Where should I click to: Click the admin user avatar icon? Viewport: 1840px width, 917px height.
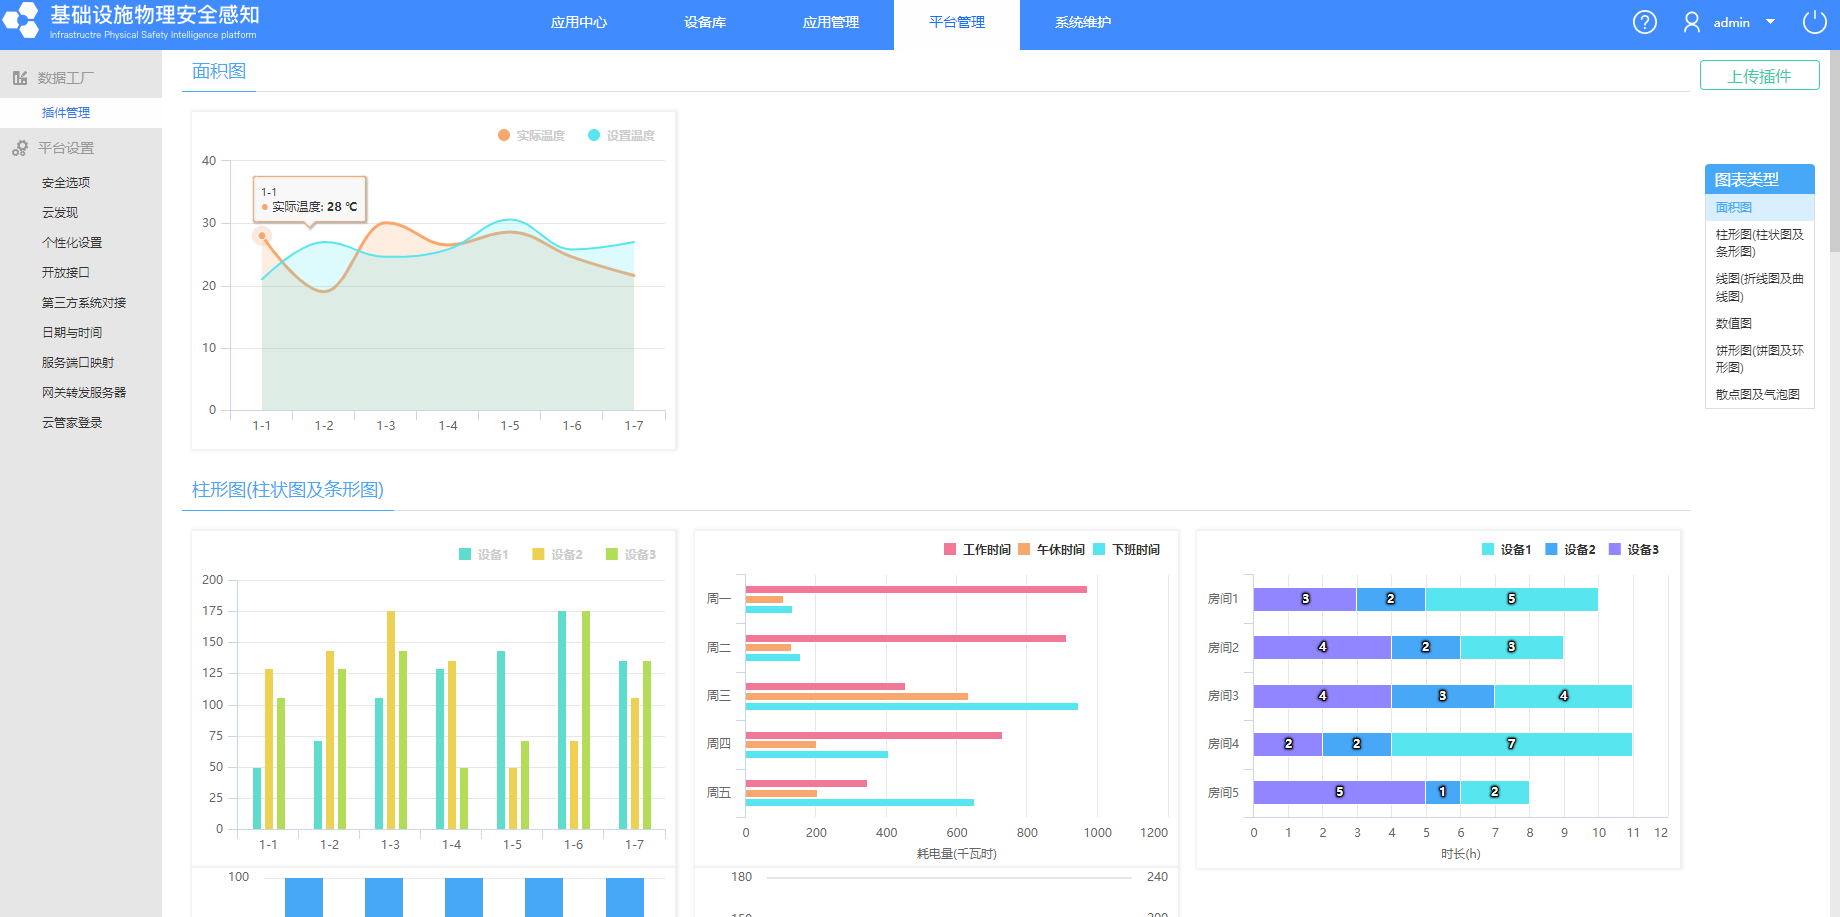click(1692, 22)
